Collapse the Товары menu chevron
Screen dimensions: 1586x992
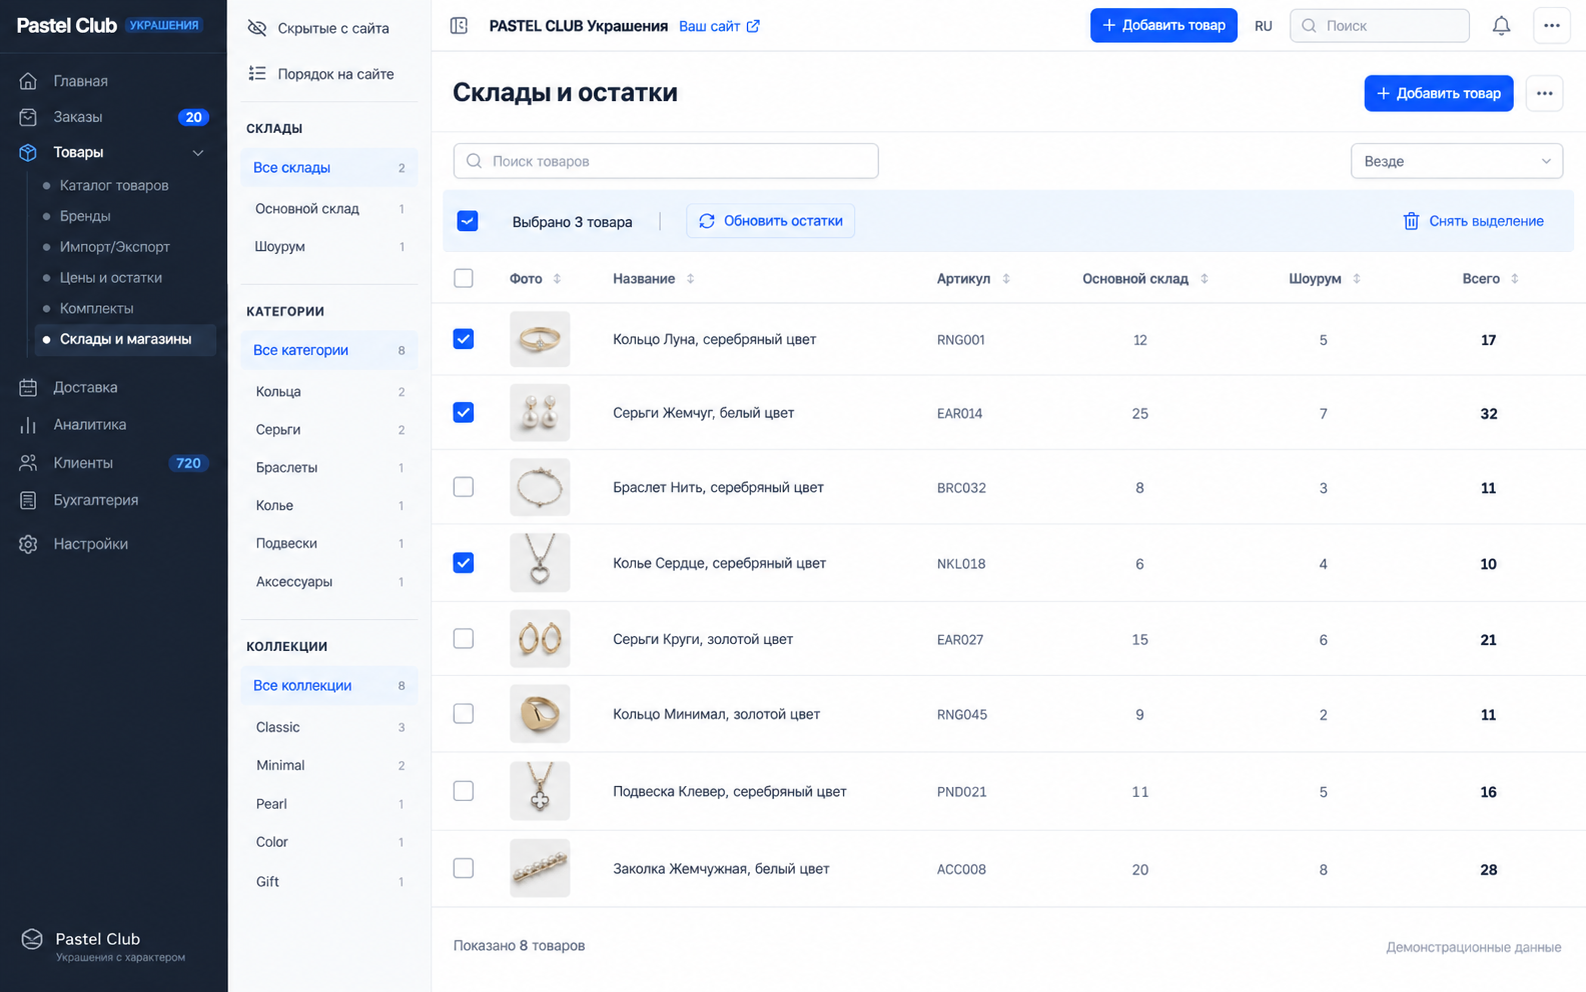(x=198, y=153)
